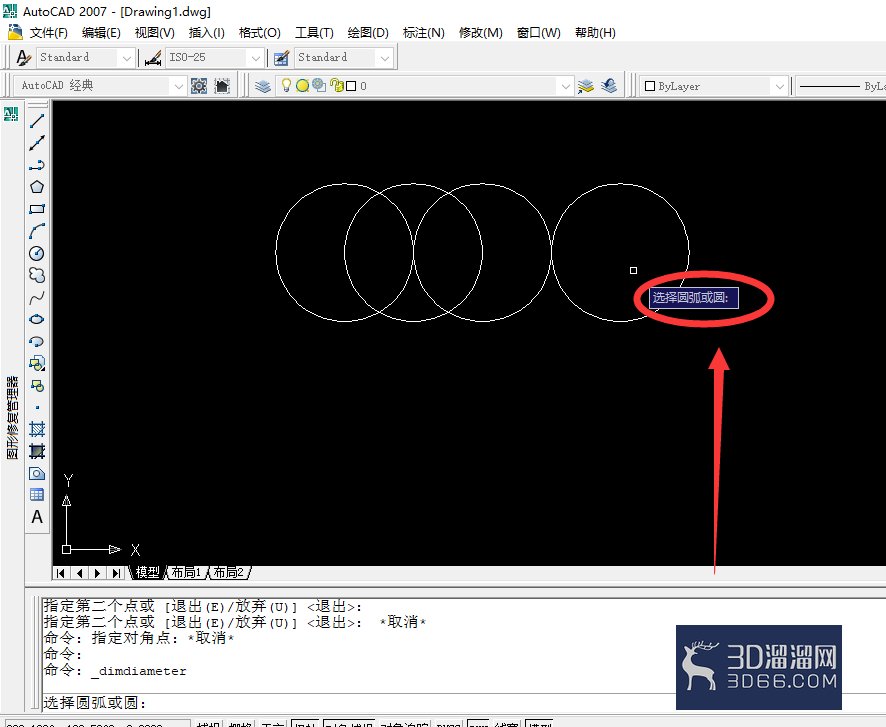This screenshot has width=886, height=727.
Task: Open the Text Style manager icon
Action: (23, 58)
